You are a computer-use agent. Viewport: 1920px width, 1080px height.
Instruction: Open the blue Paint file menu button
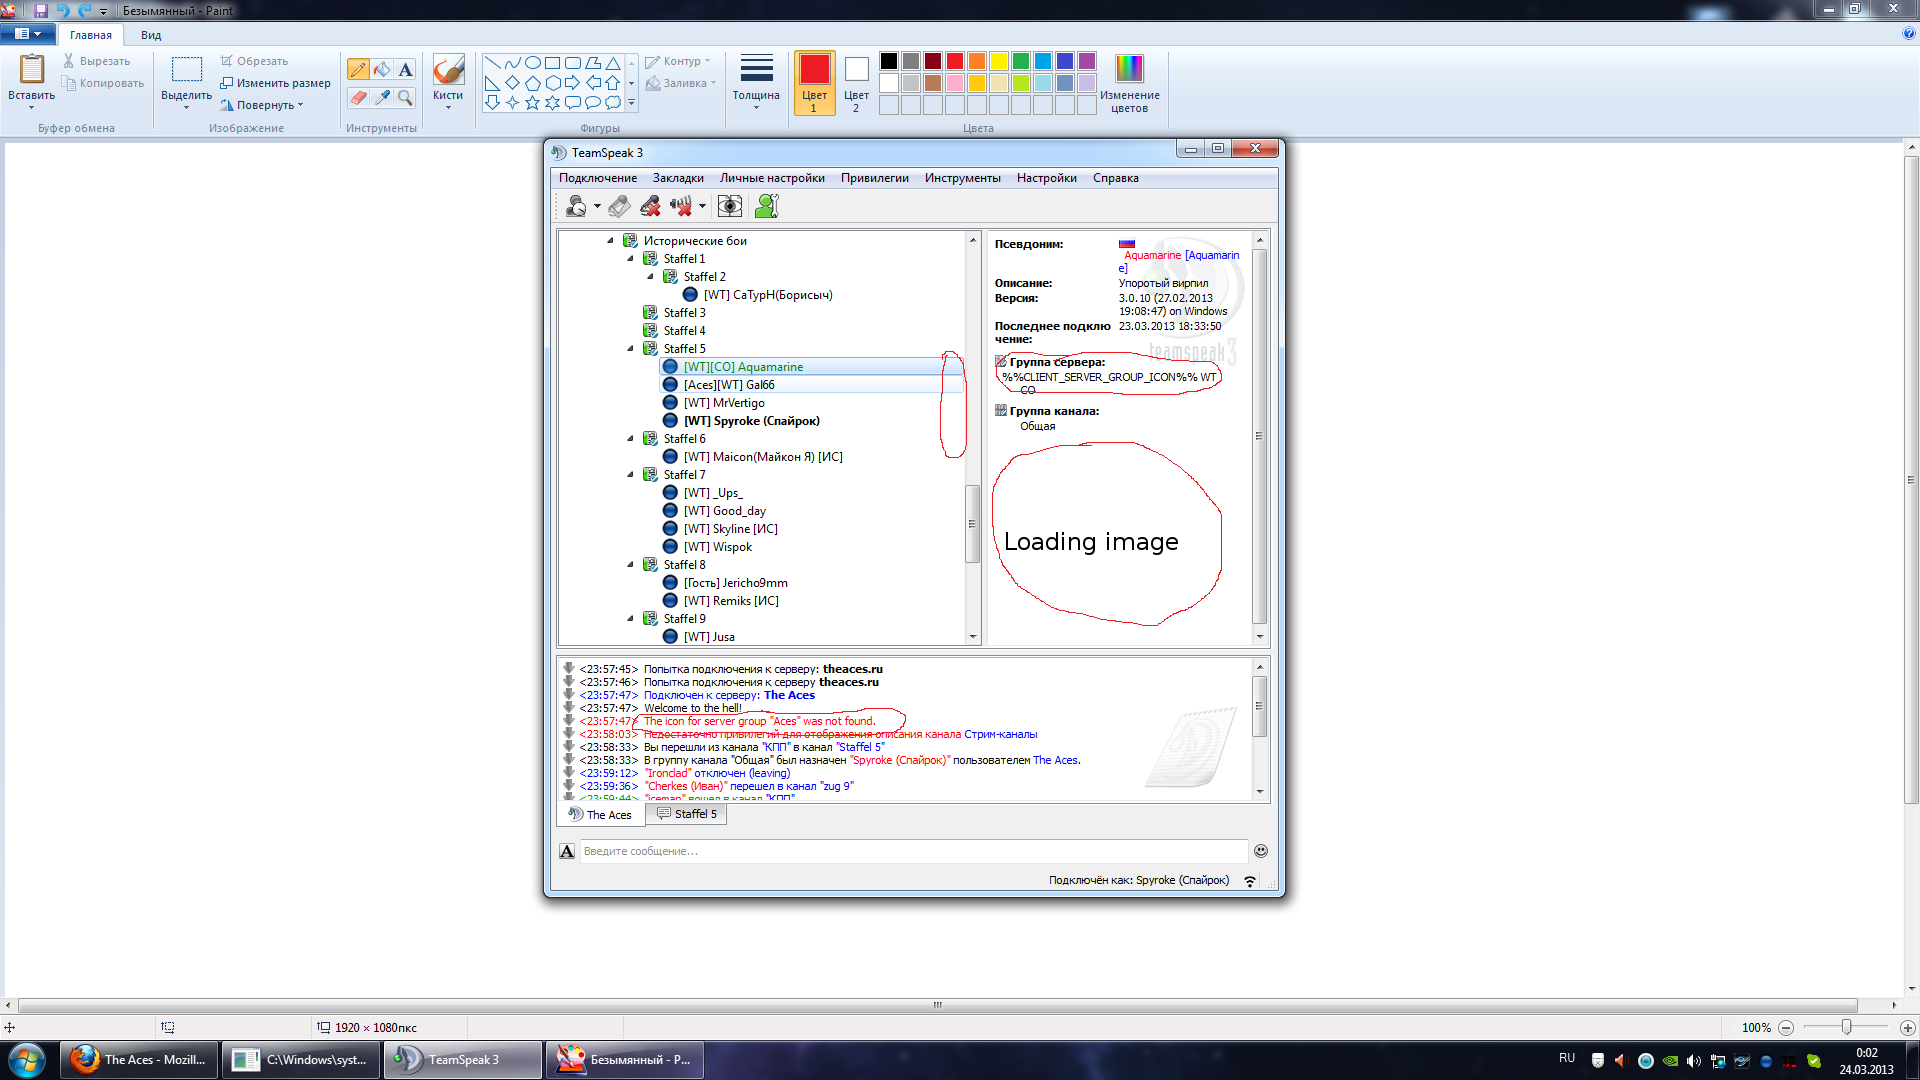click(x=27, y=34)
